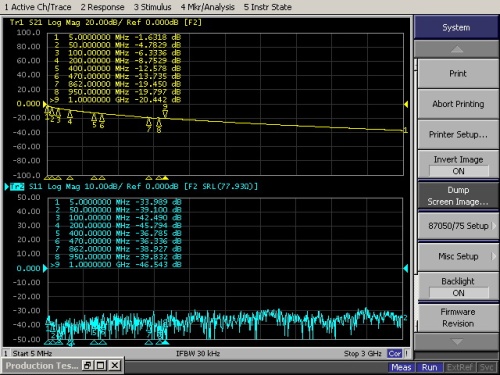
Task: Expand the 87050/75 Setup submenu
Action: (458, 226)
